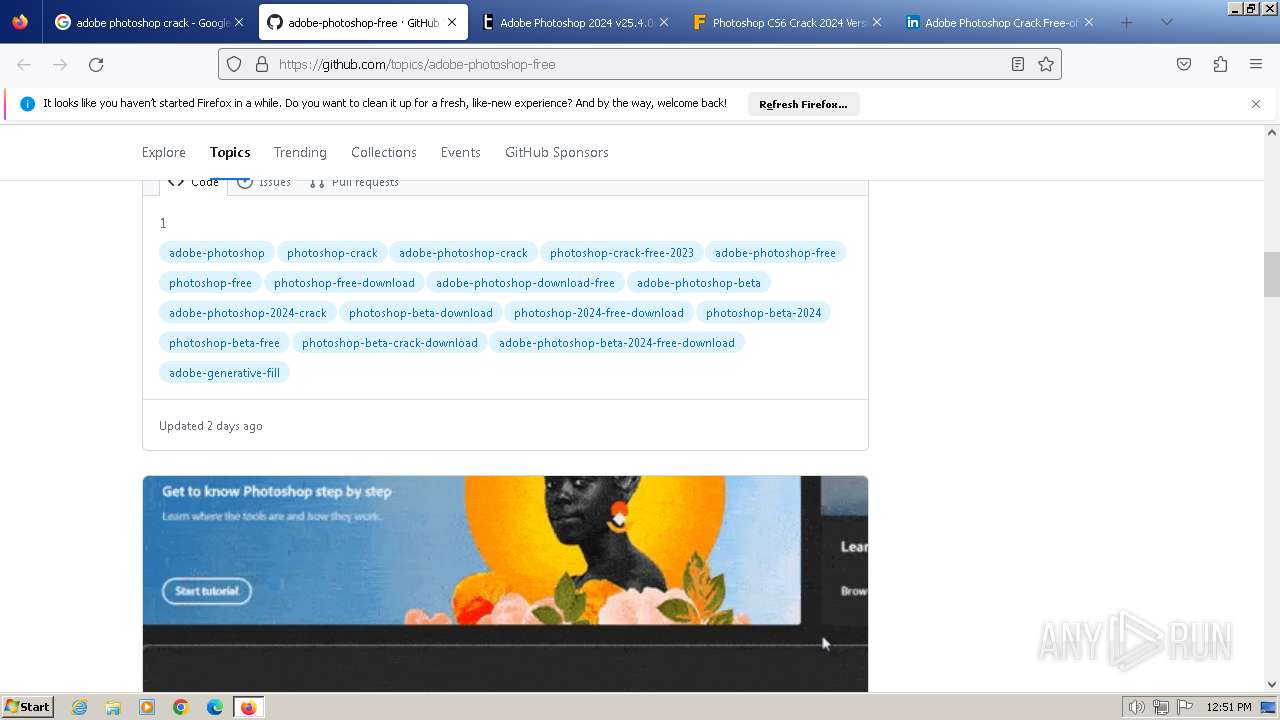1280x720 pixels.
Task: Open the photoshop-beta-free topic tag
Action: coord(224,343)
